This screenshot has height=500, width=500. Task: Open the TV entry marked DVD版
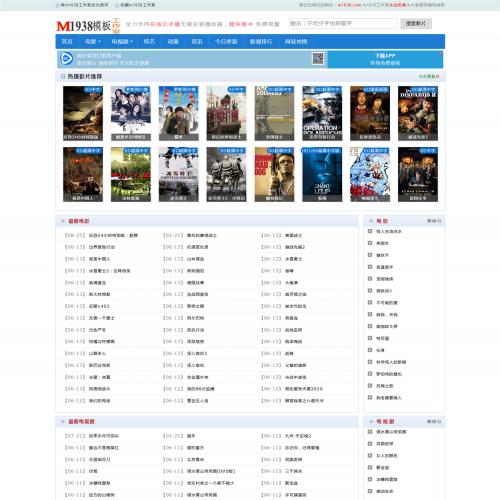[x=211, y=471]
